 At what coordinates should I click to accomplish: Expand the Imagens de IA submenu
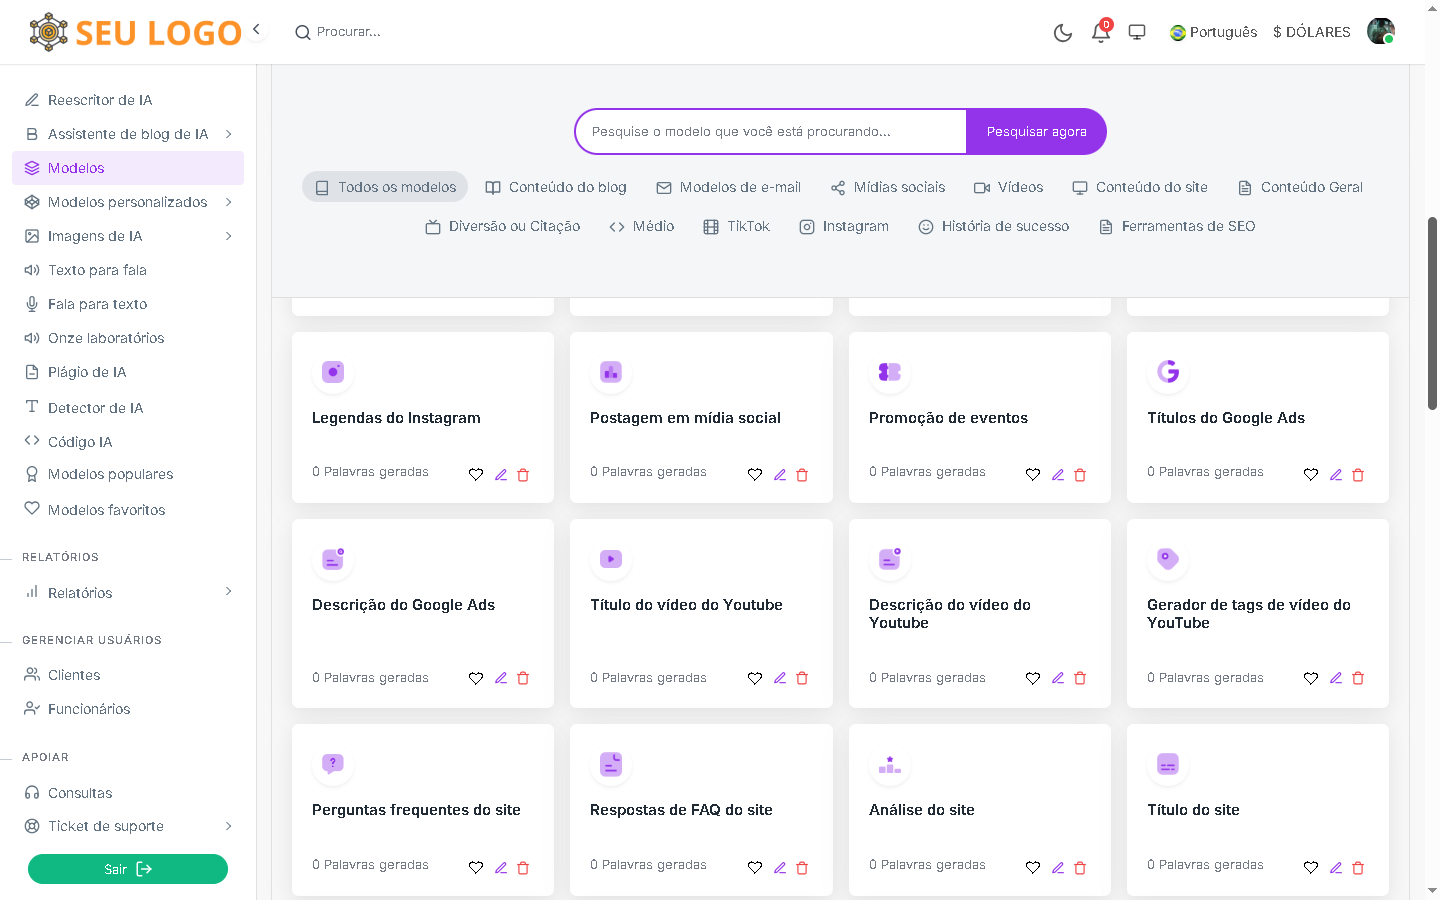[229, 236]
